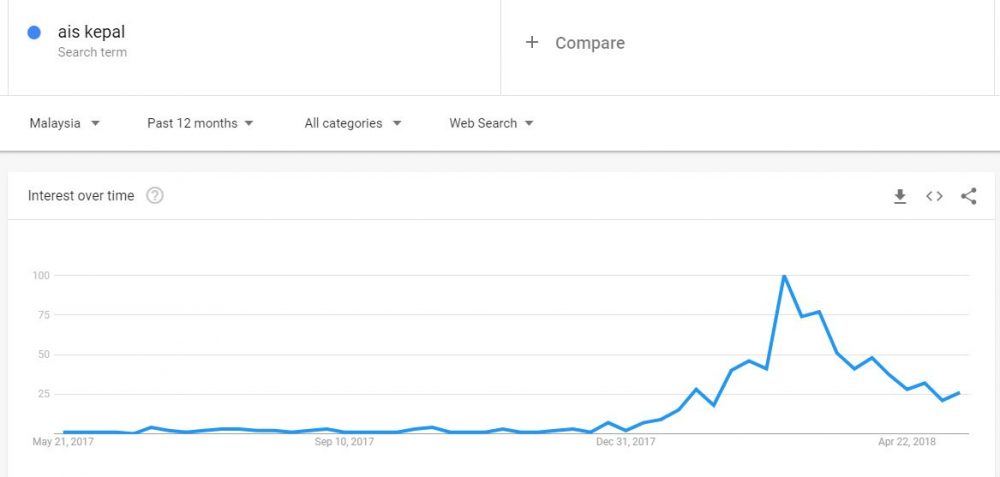Click the blue dot for ais kepal
The width and height of the screenshot is (1000, 477).
tap(34, 33)
